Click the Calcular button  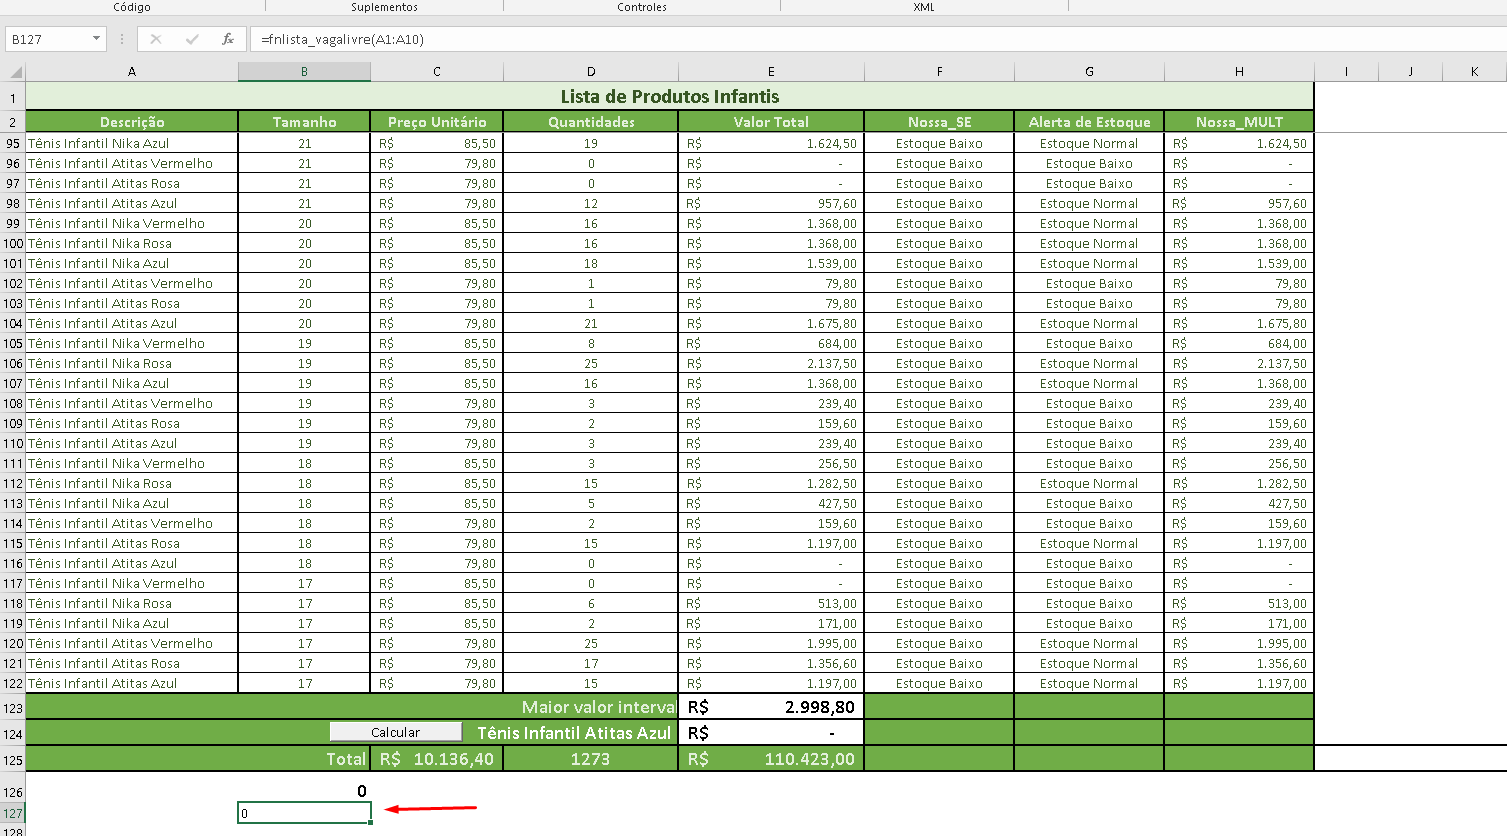(396, 732)
